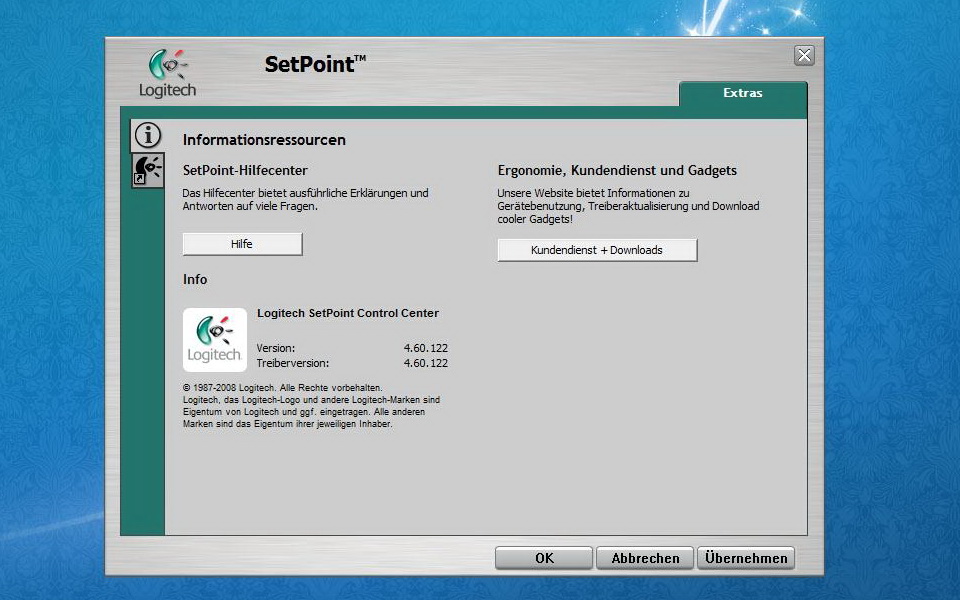Select the Version number 4.60.122
The width and height of the screenshot is (960, 600).
426,348
